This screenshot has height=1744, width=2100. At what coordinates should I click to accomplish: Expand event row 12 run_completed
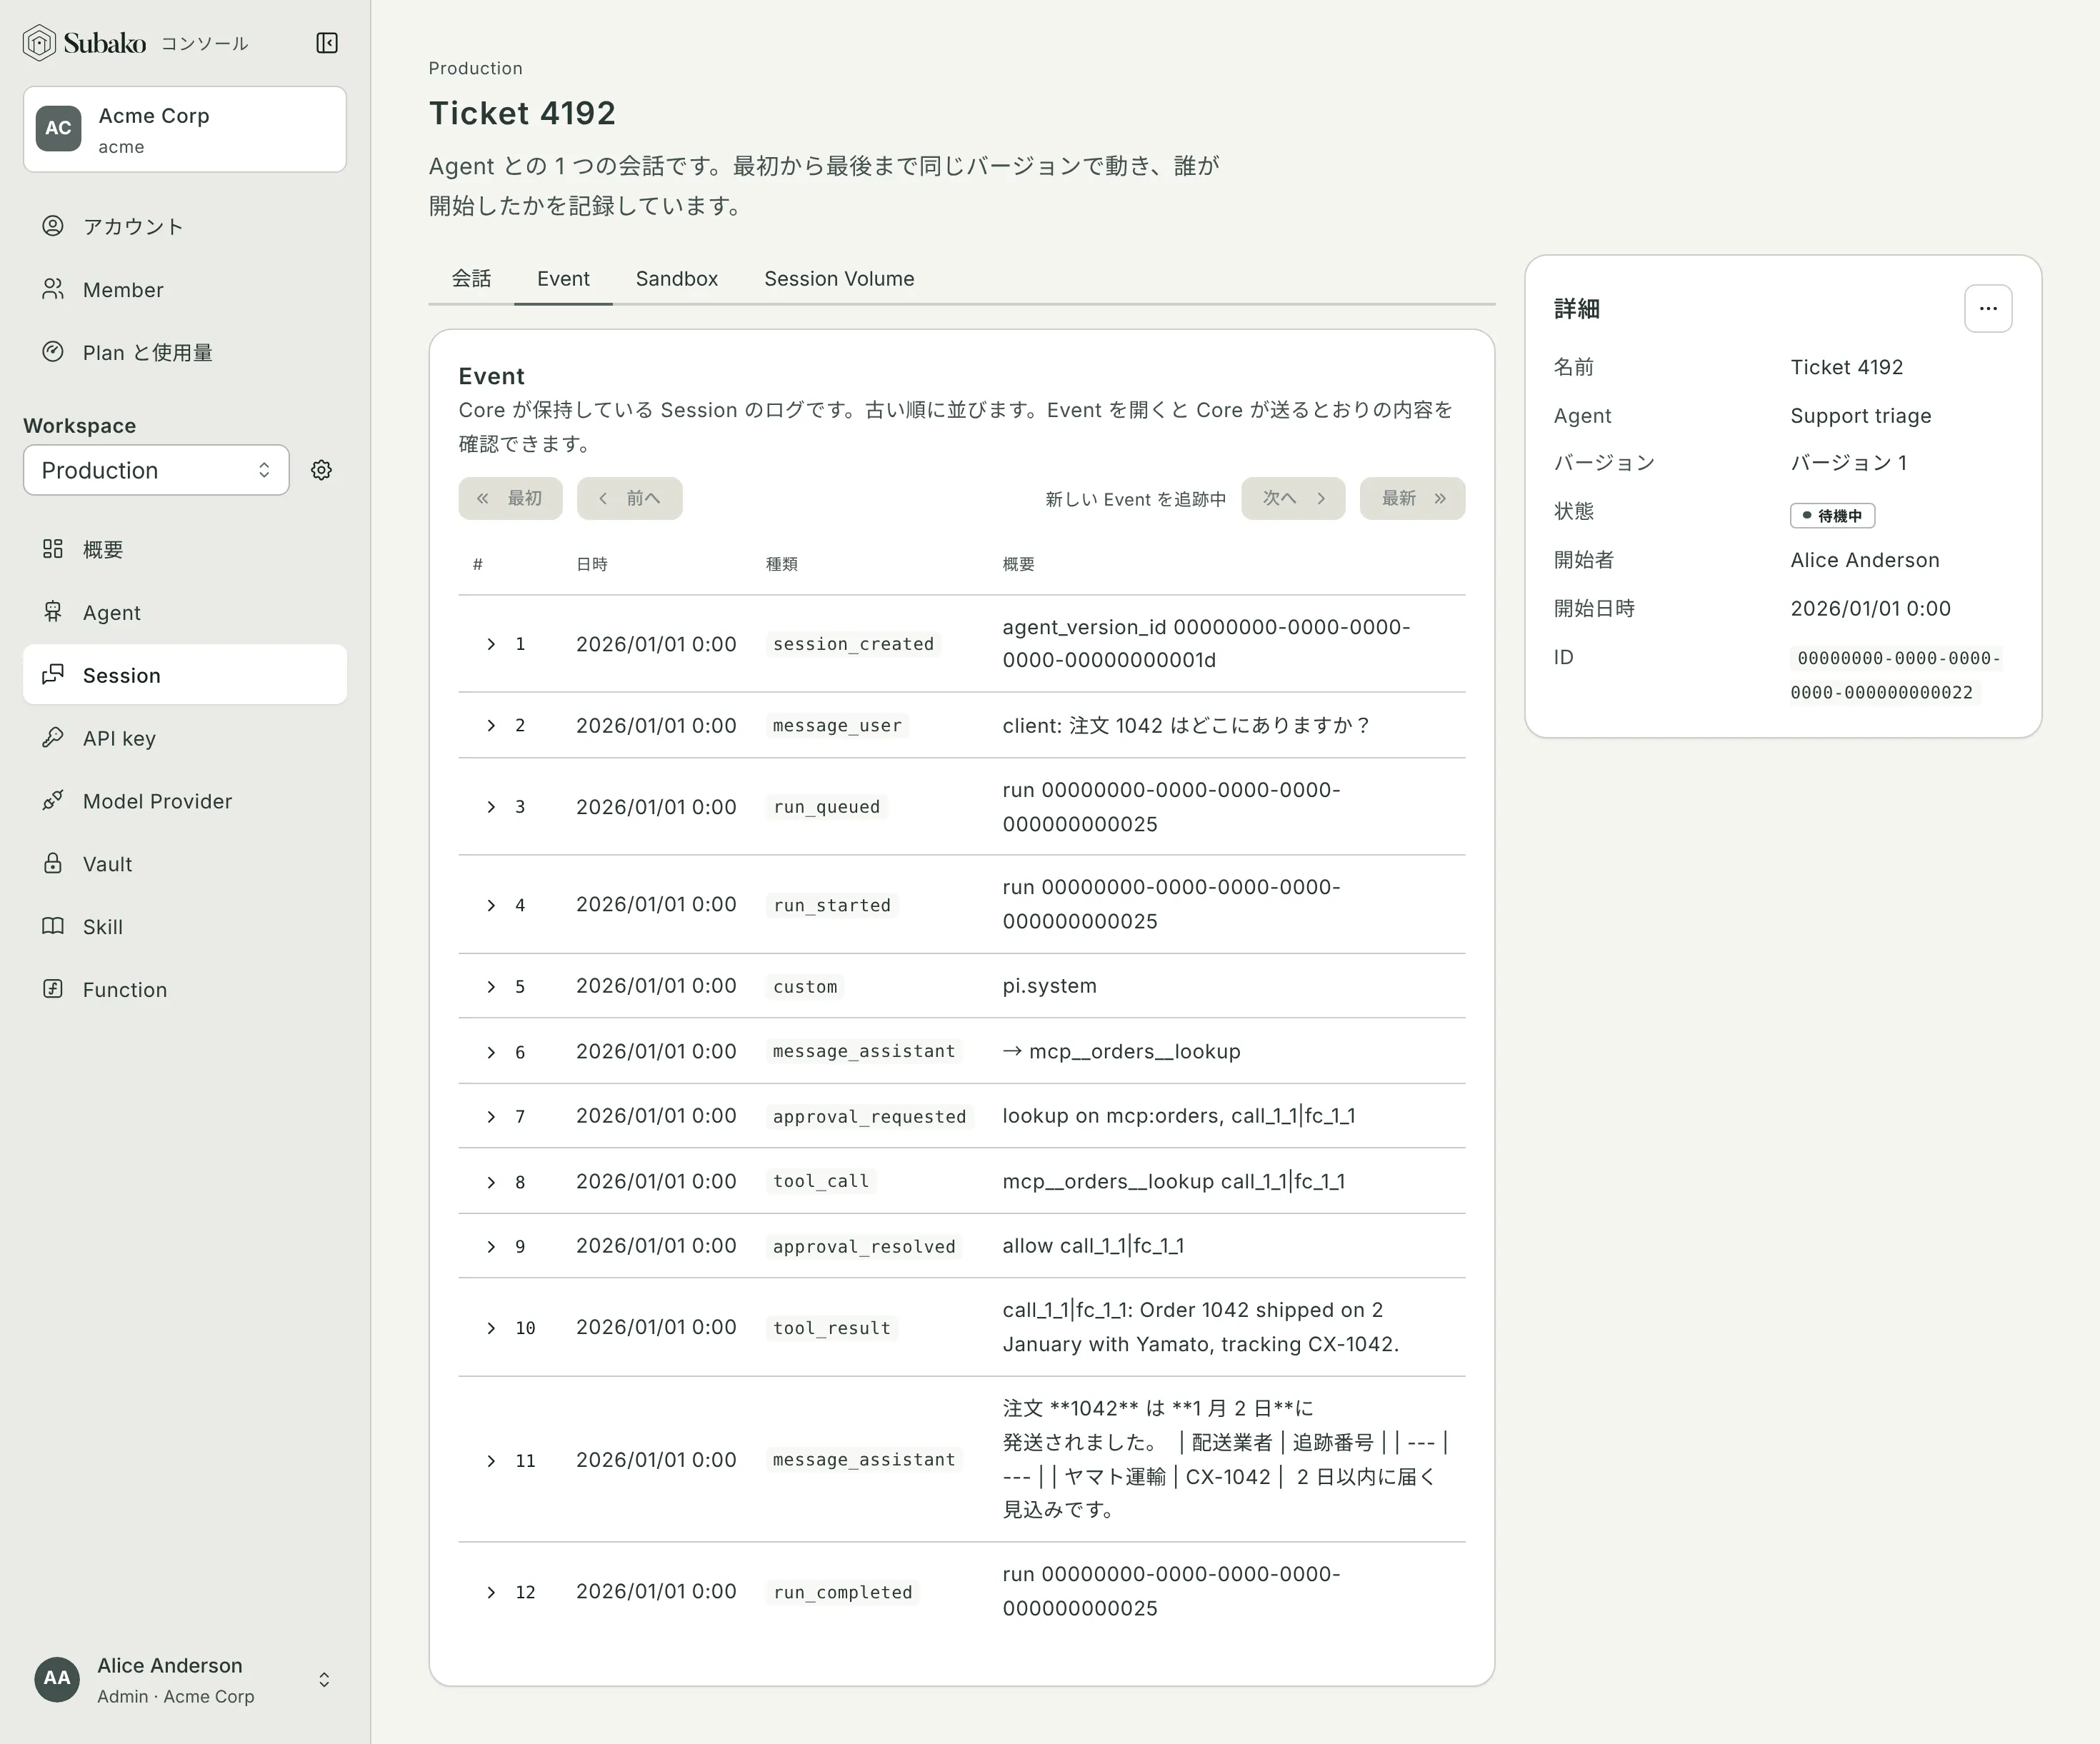click(x=491, y=1592)
